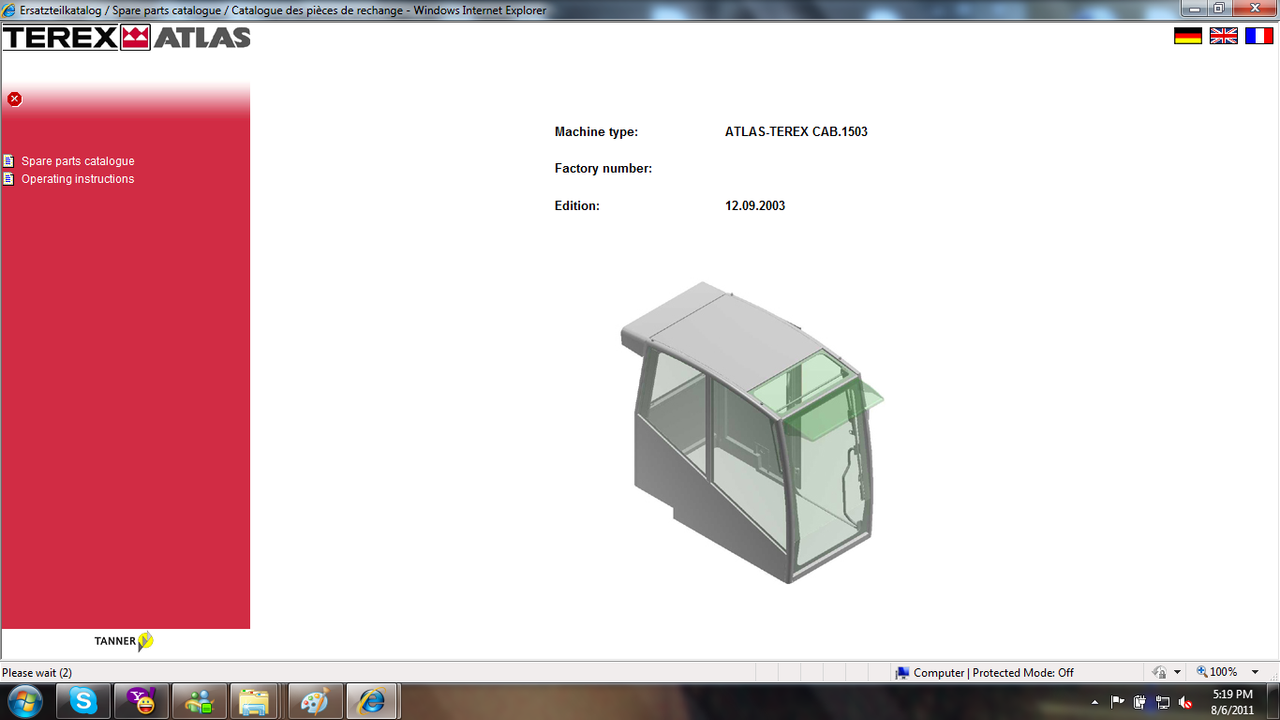Image resolution: width=1280 pixels, height=720 pixels.
Task: Restore down the Internet Explorer window
Action: pyautogui.click(x=1219, y=8)
